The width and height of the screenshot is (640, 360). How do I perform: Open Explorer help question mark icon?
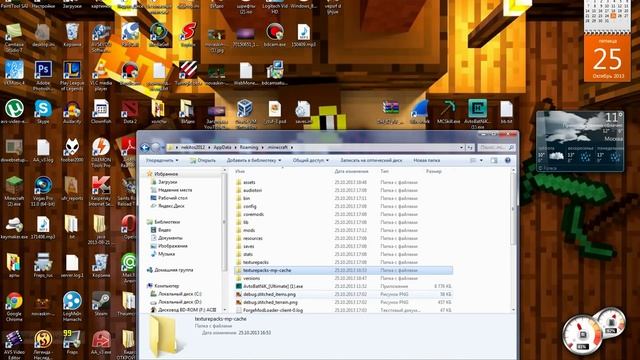pos(508,160)
